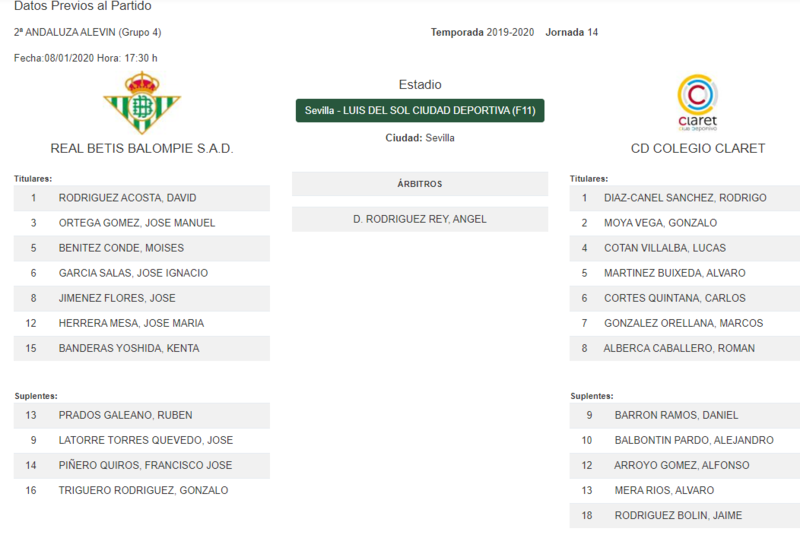Select substitute BALBONTIN PARDO, ALEJANDRO
800x557 pixels.
[685, 440]
